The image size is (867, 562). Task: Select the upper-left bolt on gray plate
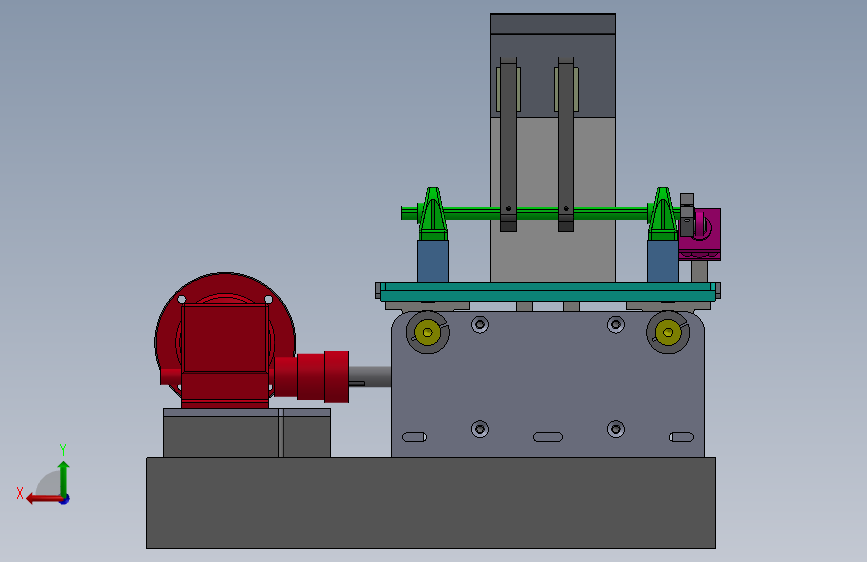(x=480, y=324)
